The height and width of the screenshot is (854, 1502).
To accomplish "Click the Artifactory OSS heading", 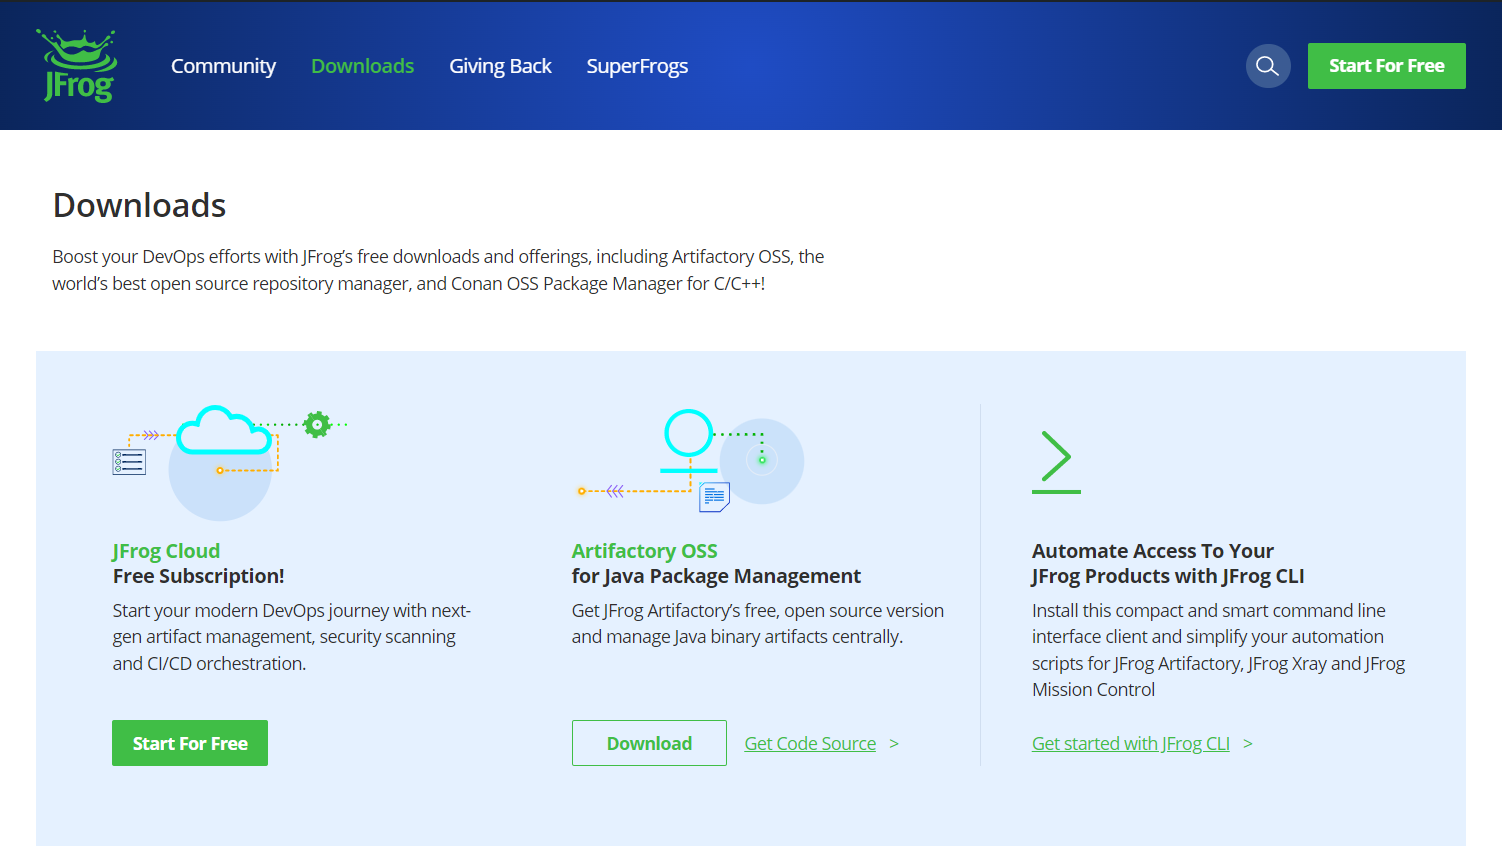I will (644, 551).
